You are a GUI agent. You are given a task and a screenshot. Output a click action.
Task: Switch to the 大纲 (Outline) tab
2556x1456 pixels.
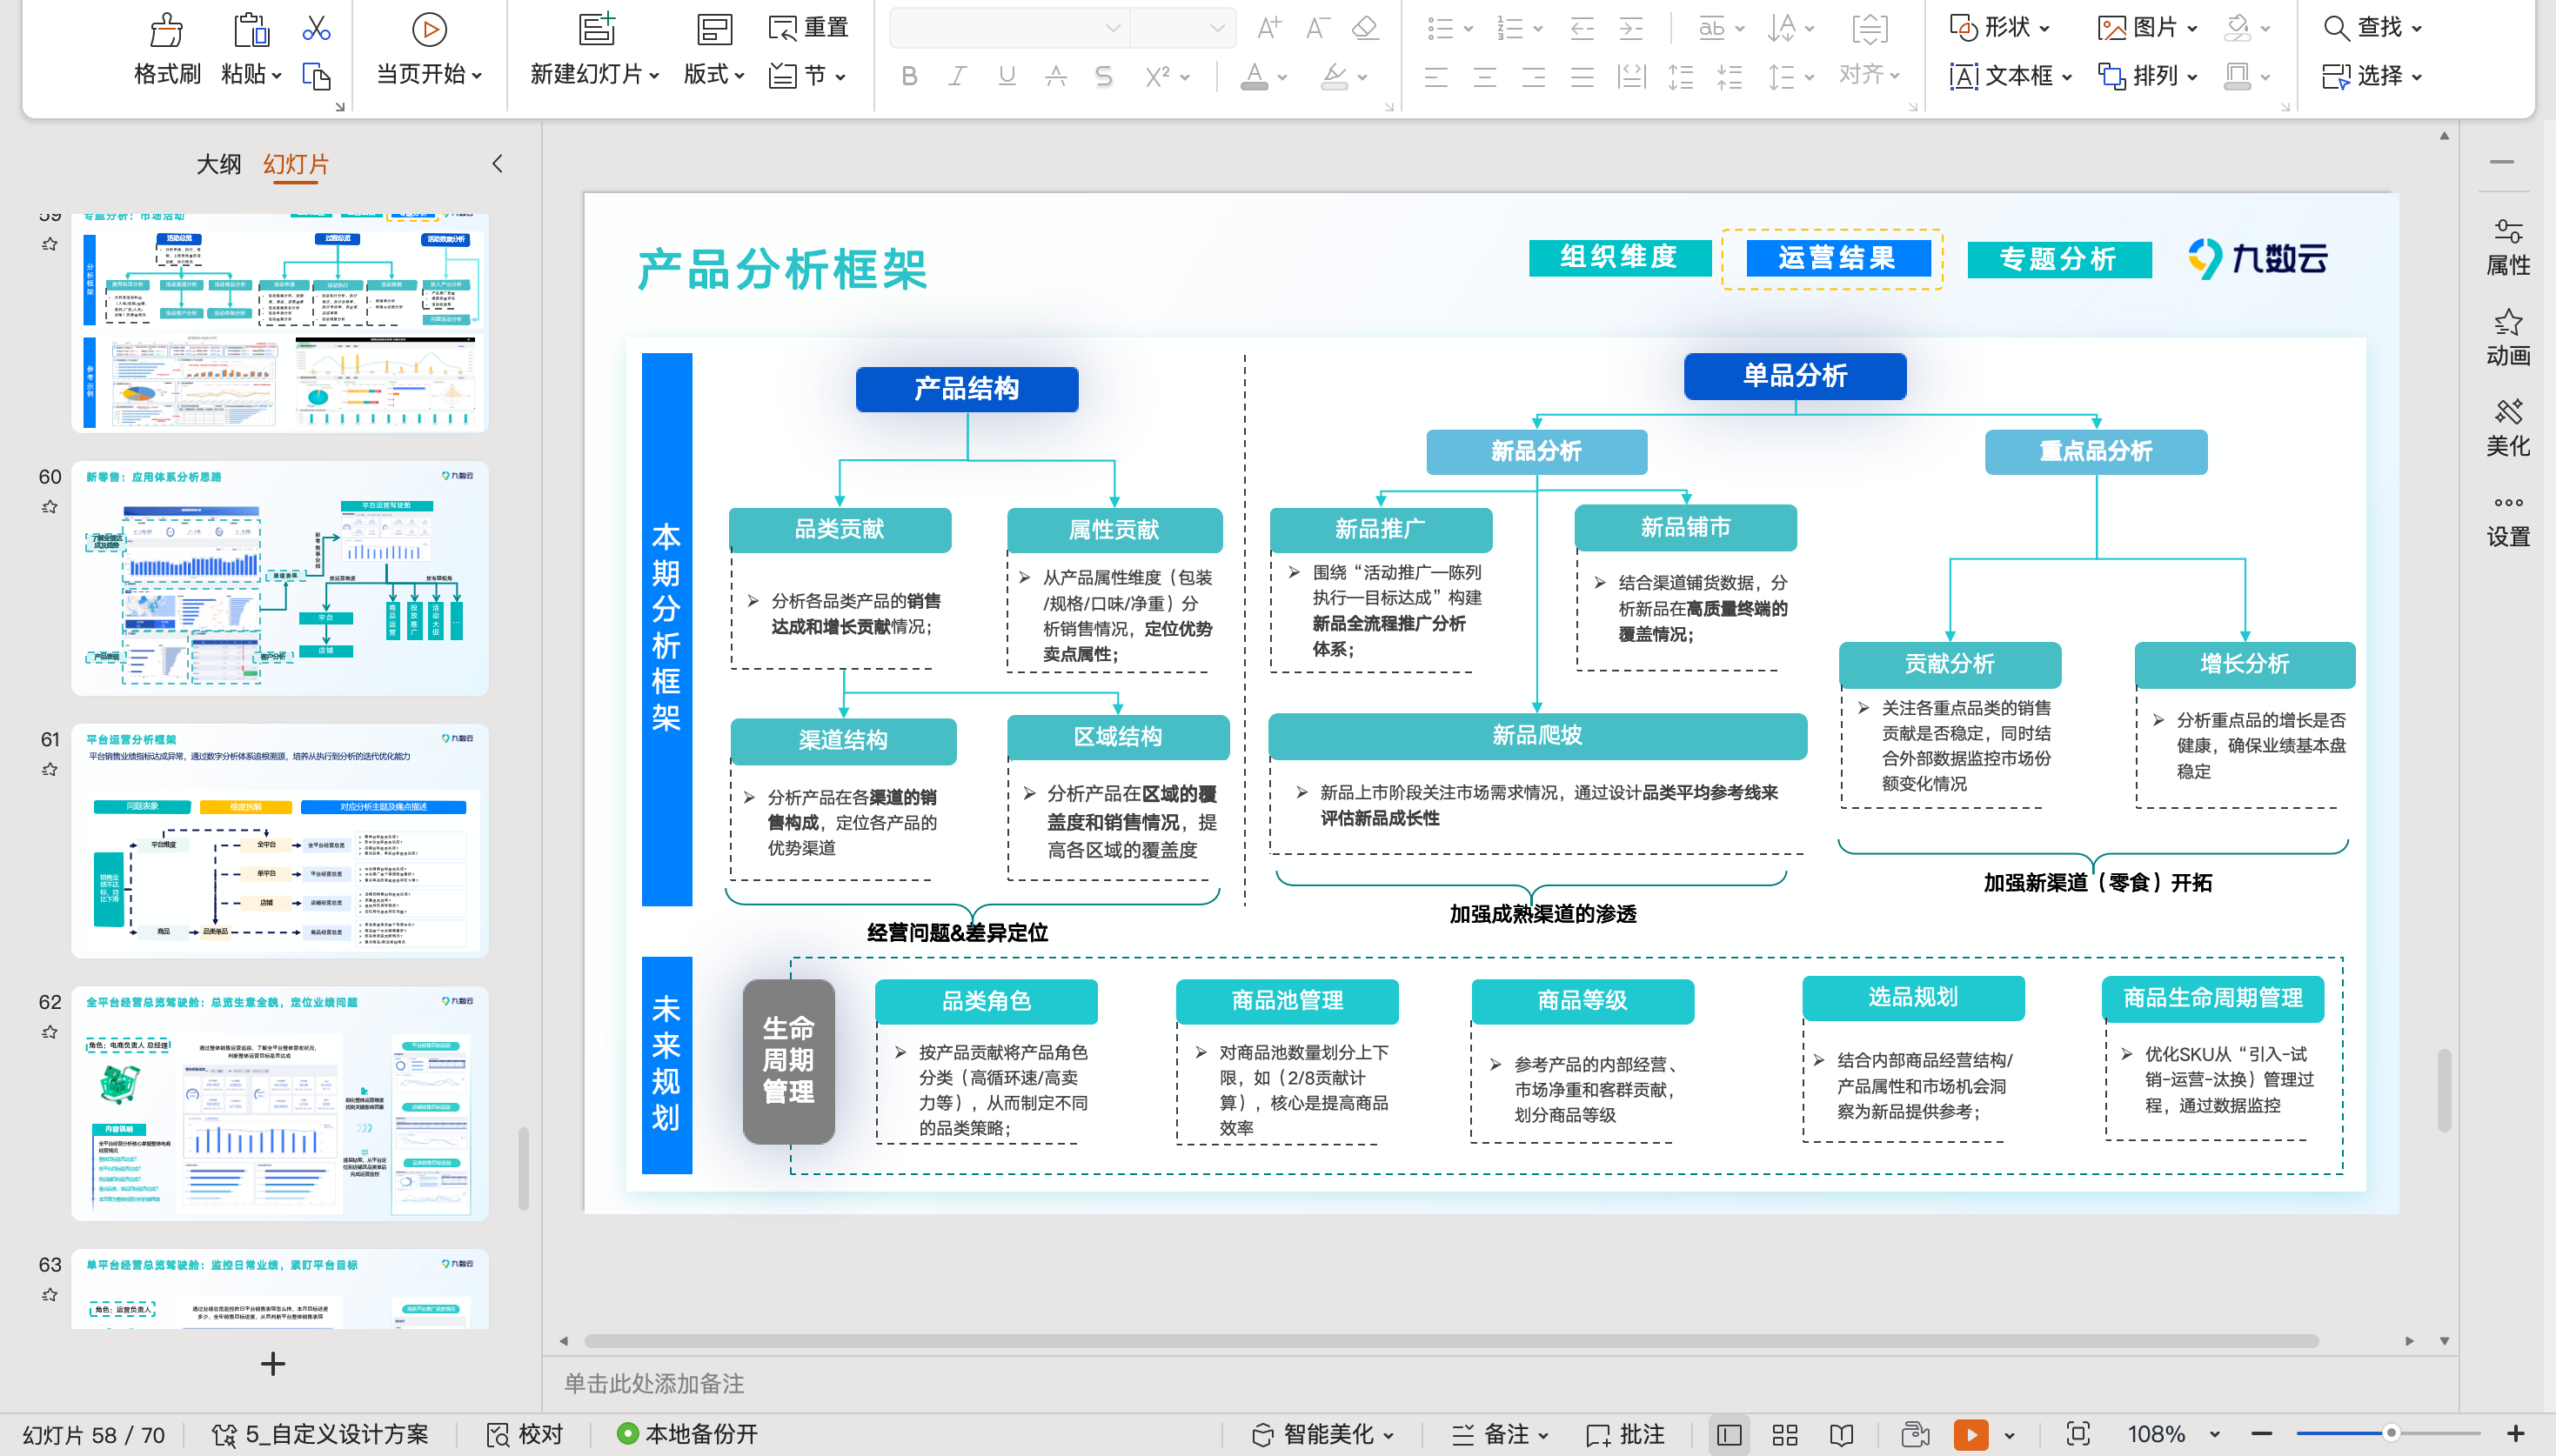click(x=219, y=163)
